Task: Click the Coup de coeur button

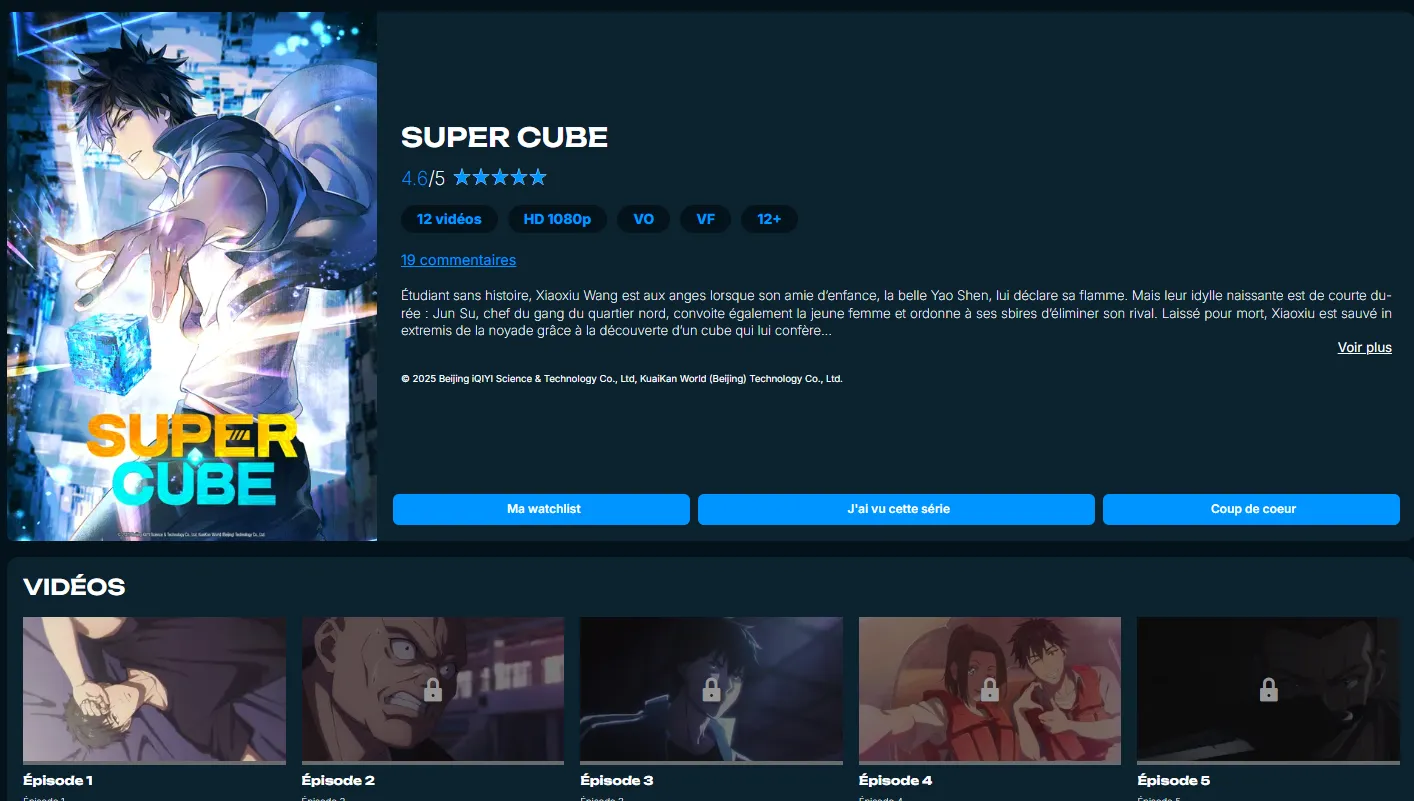Action: tap(1251, 509)
